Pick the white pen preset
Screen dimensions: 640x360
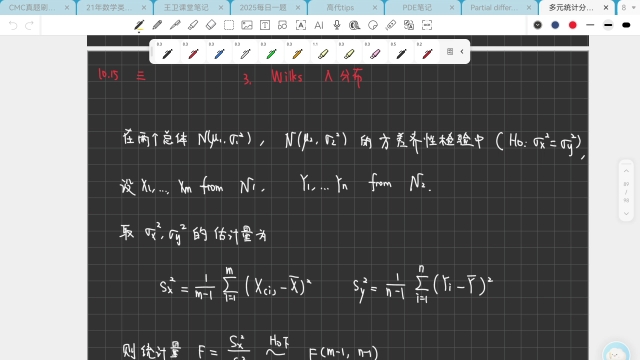tap(245, 52)
